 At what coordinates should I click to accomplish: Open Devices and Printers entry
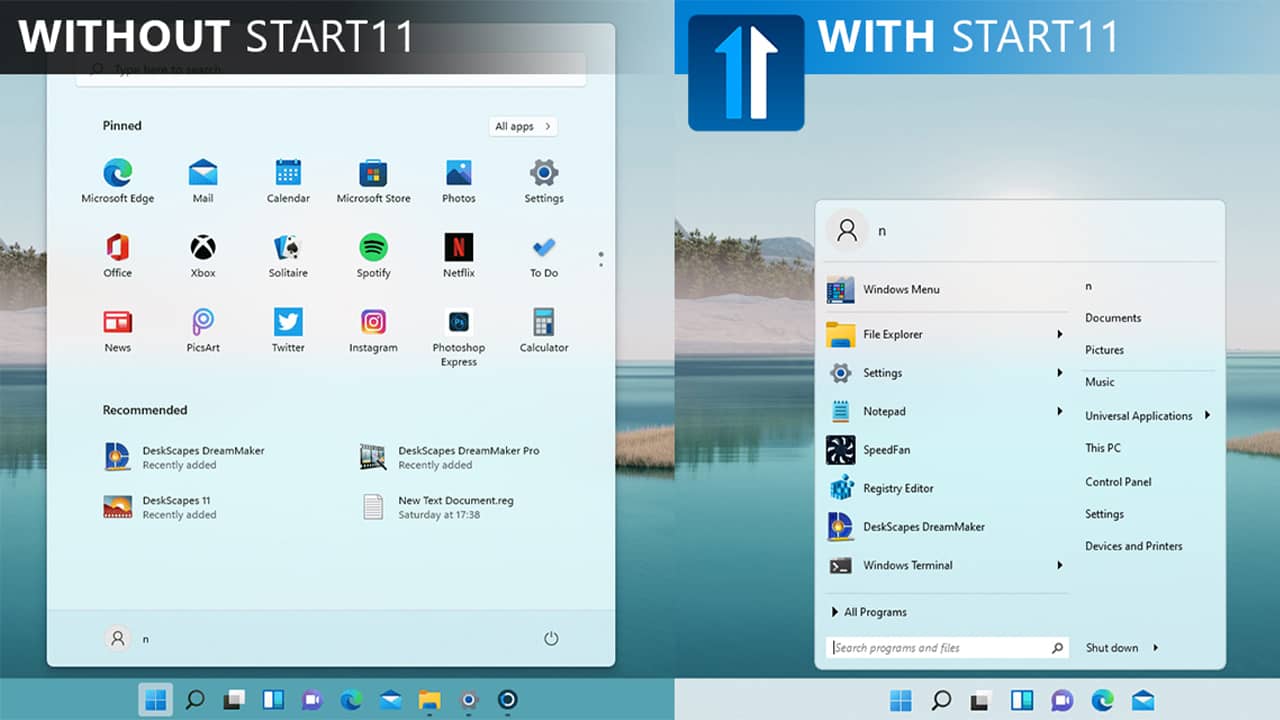pos(1133,546)
